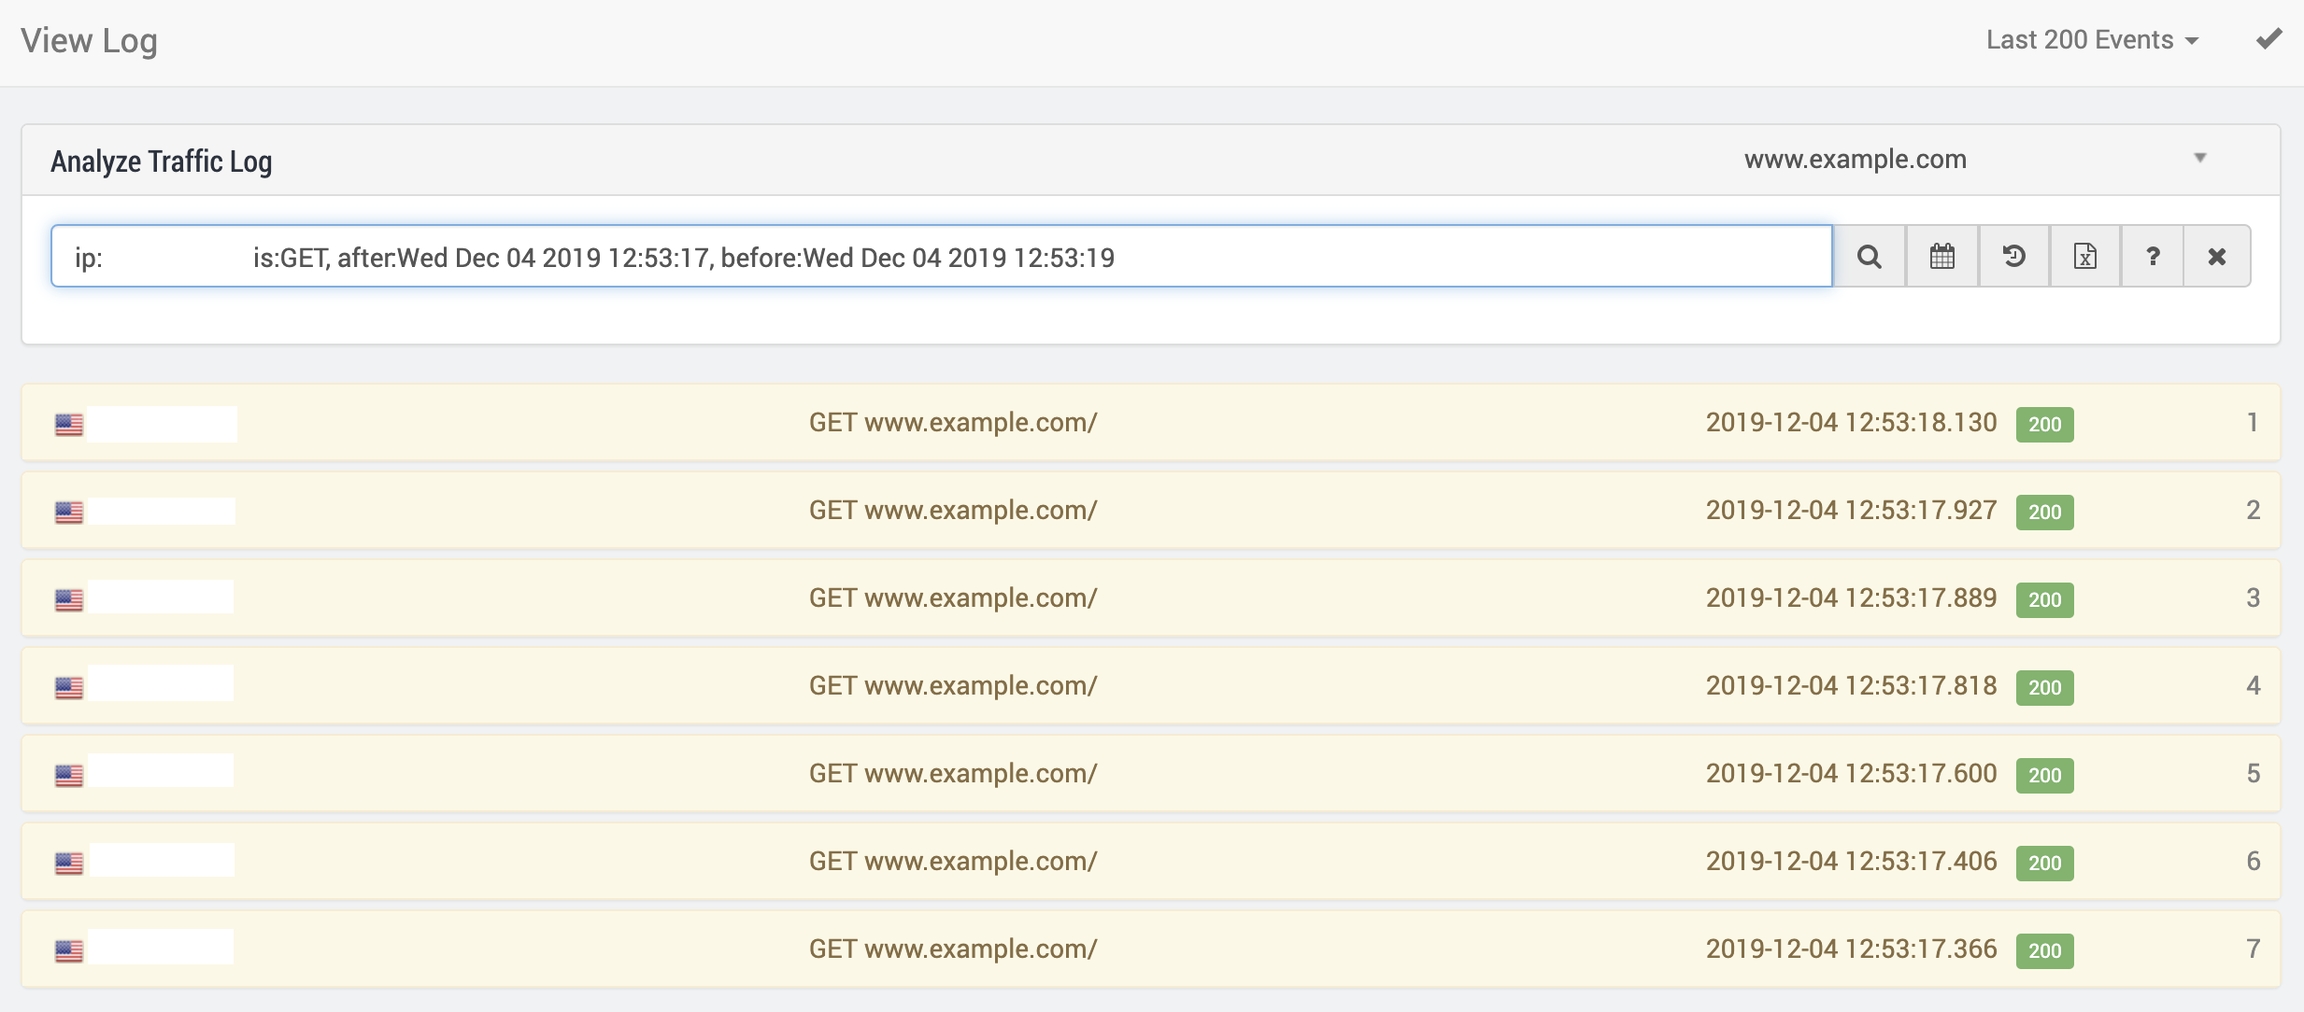
Task: Clear search with the X icon
Action: [x=2217, y=257]
